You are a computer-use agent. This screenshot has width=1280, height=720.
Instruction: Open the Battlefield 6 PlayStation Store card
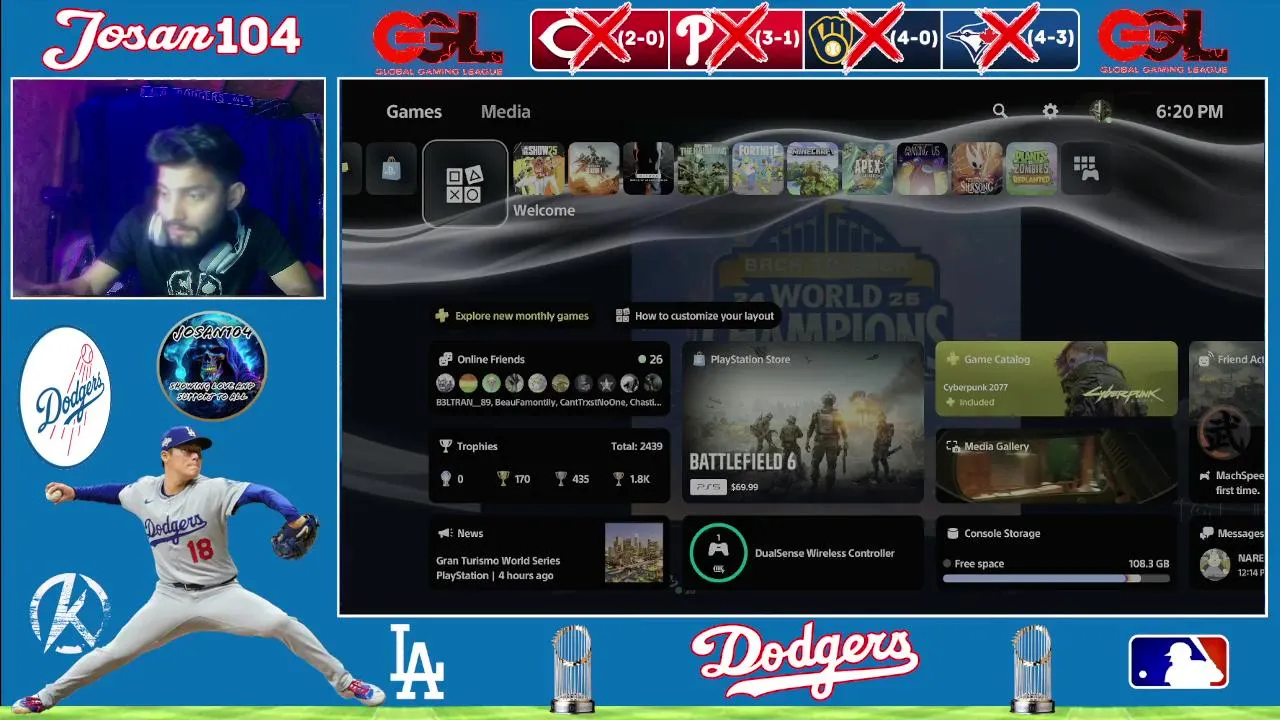803,422
